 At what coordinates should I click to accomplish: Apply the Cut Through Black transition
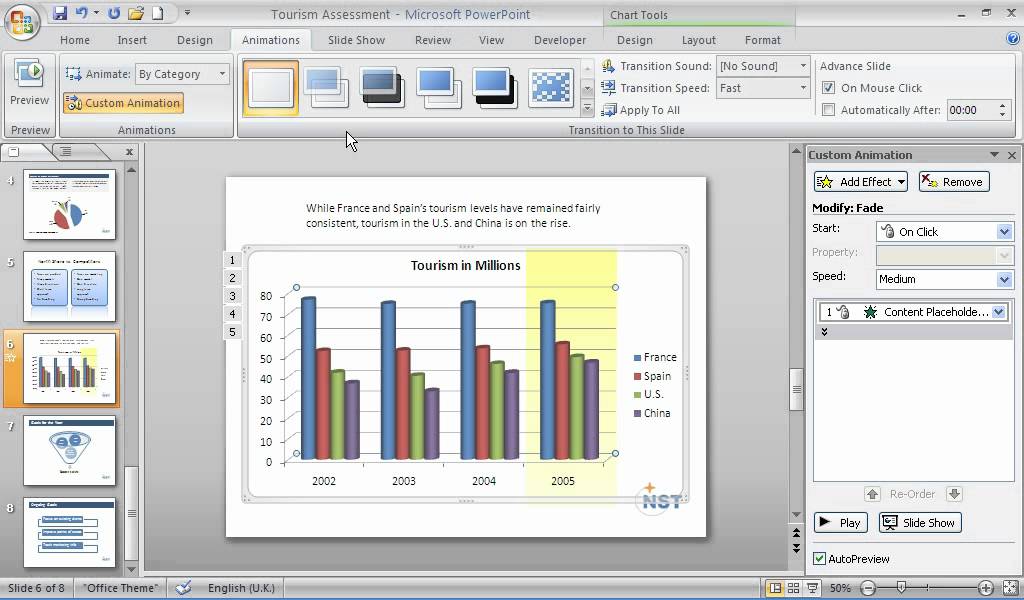pyautogui.click(x=494, y=87)
